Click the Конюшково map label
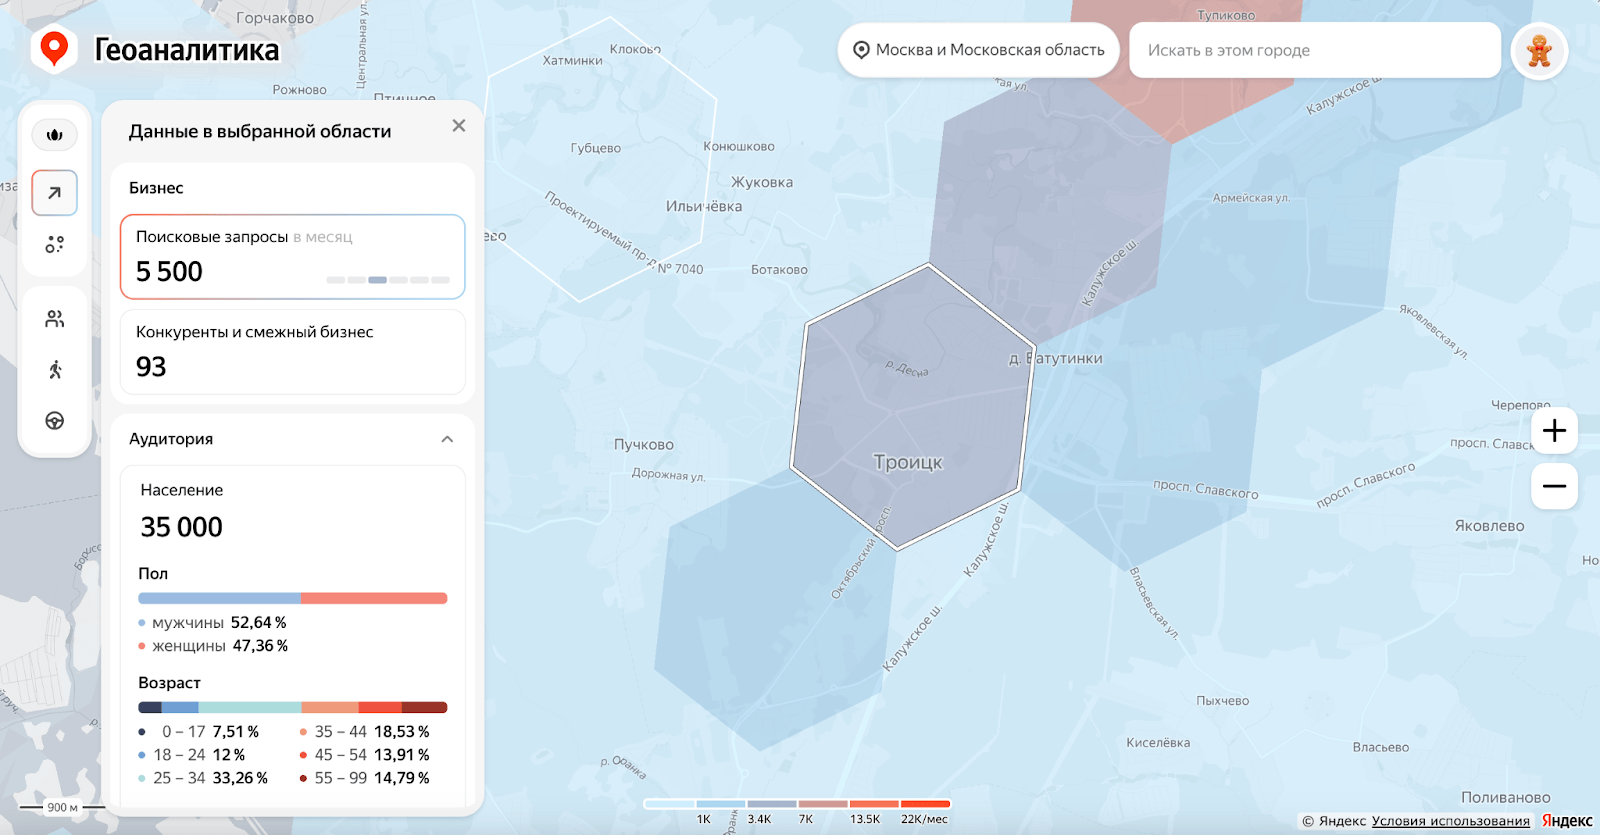The image size is (1600, 835). [x=739, y=146]
